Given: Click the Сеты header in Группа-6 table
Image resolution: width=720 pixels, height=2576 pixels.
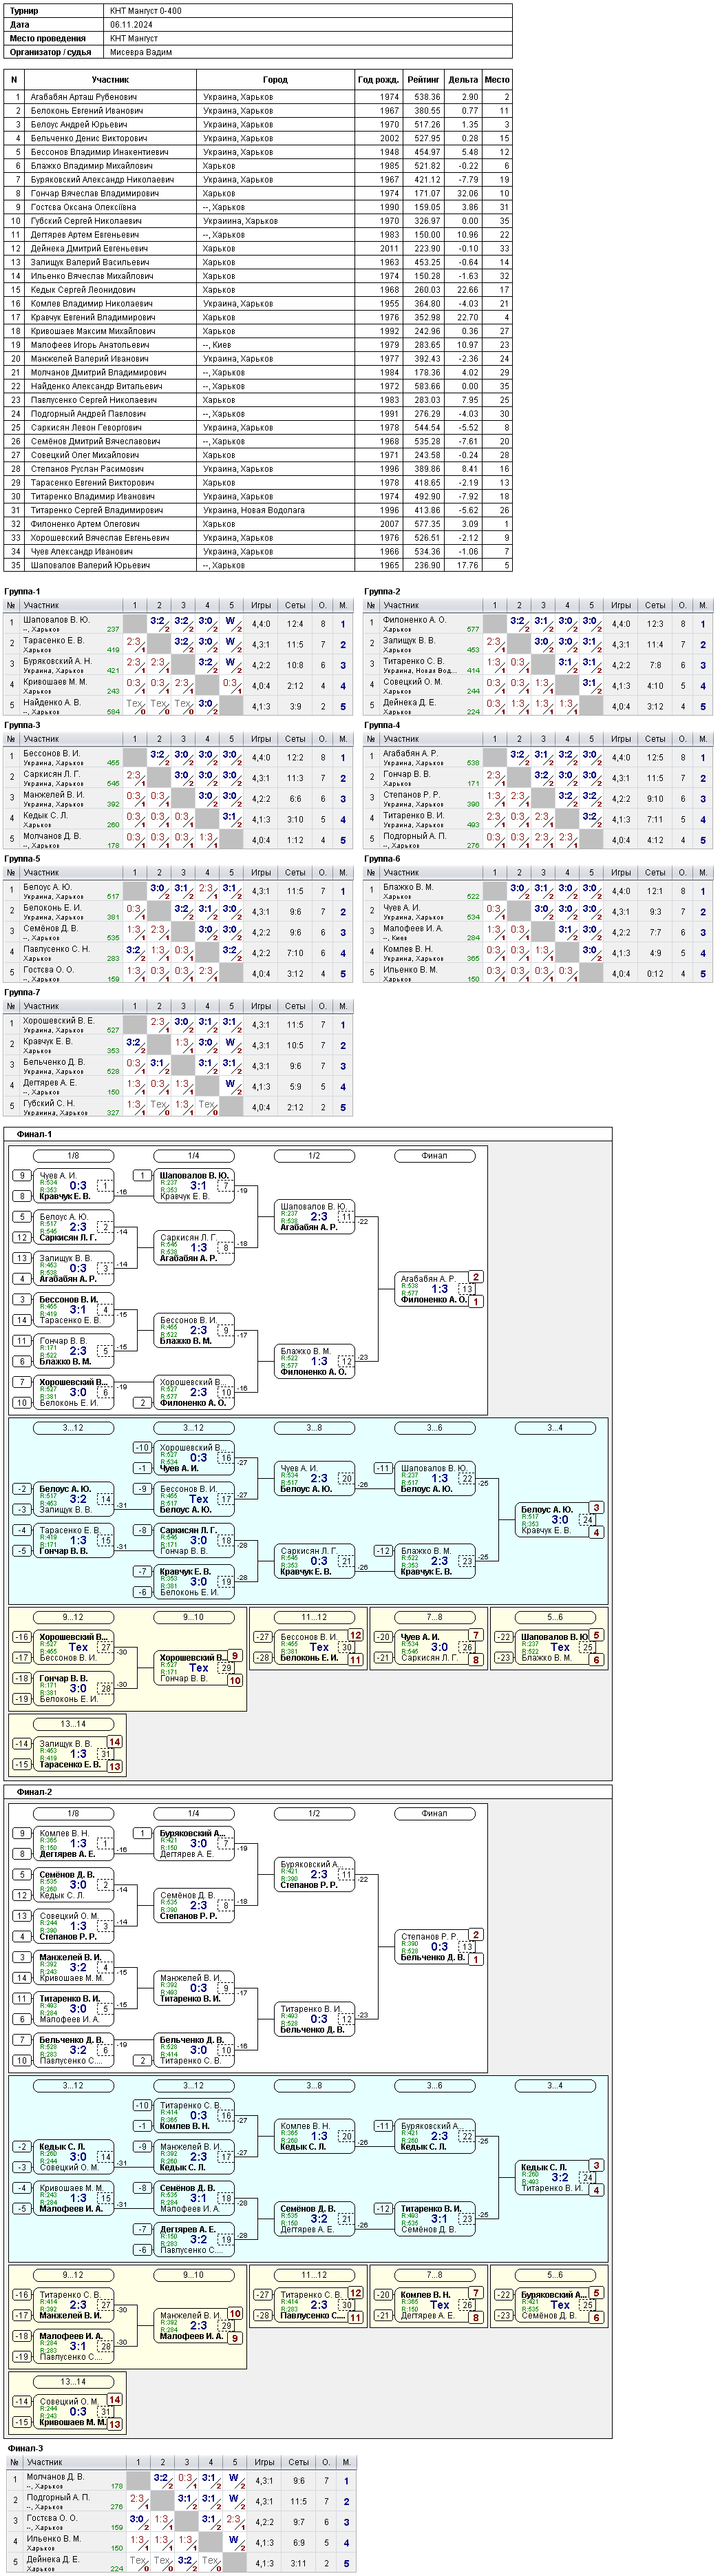Looking at the screenshot, I should click(x=655, y=873).
